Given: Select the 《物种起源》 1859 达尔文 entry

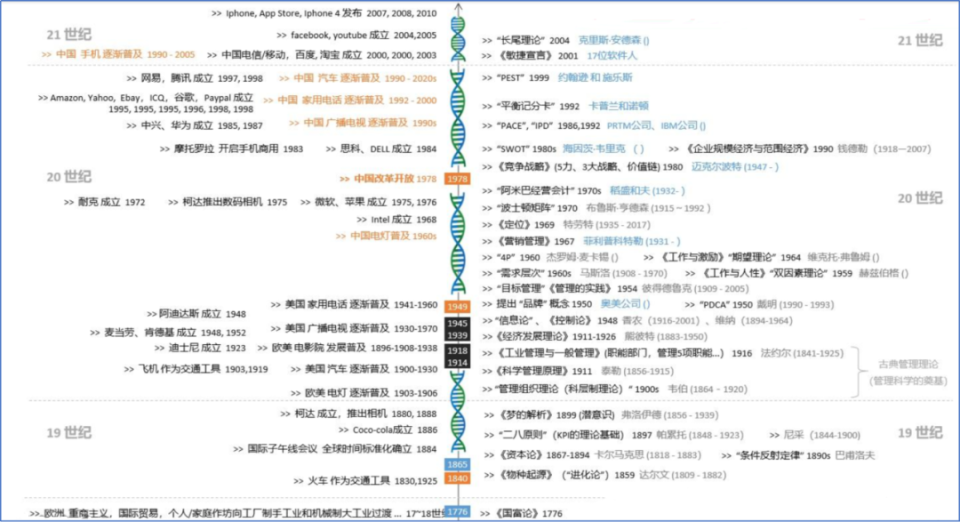Looking at the screenshot, I should 605,475.
